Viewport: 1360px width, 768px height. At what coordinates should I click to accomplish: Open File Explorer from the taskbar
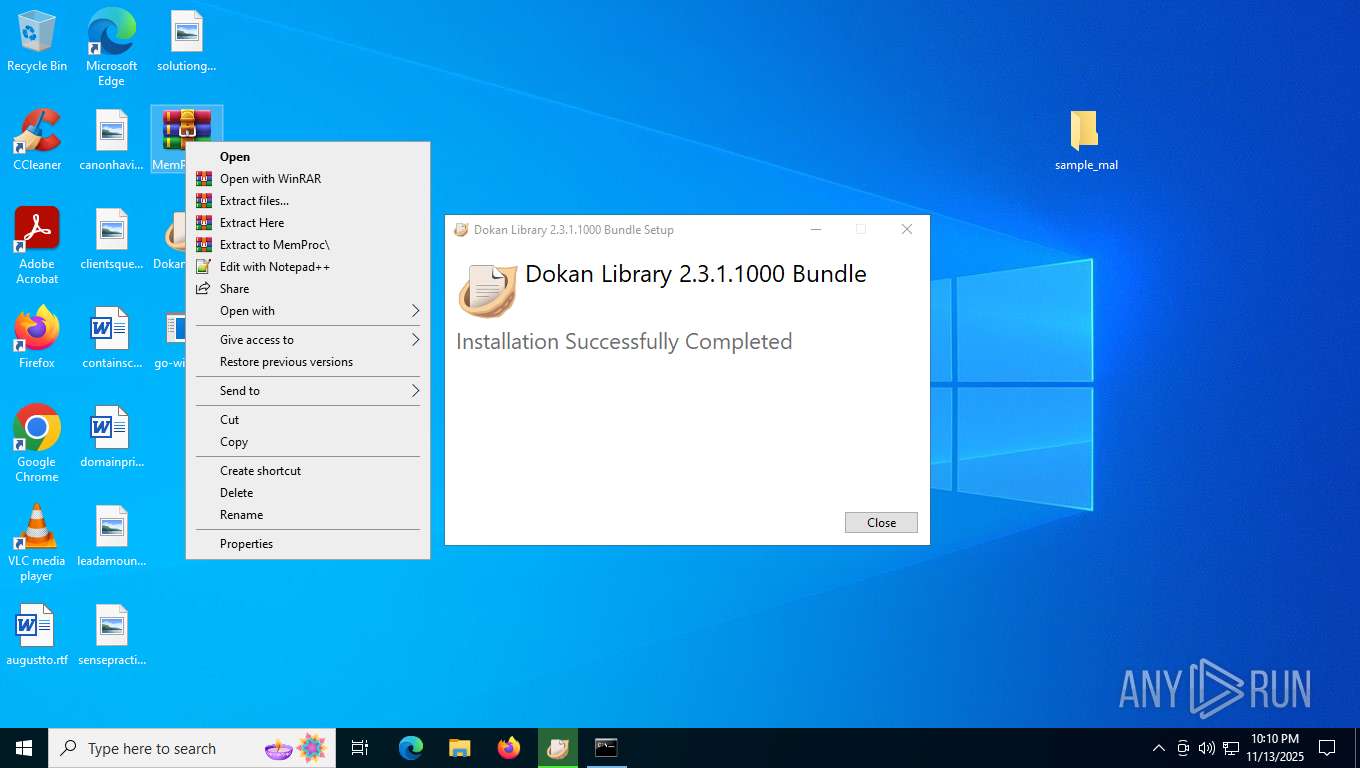point(460,748)
